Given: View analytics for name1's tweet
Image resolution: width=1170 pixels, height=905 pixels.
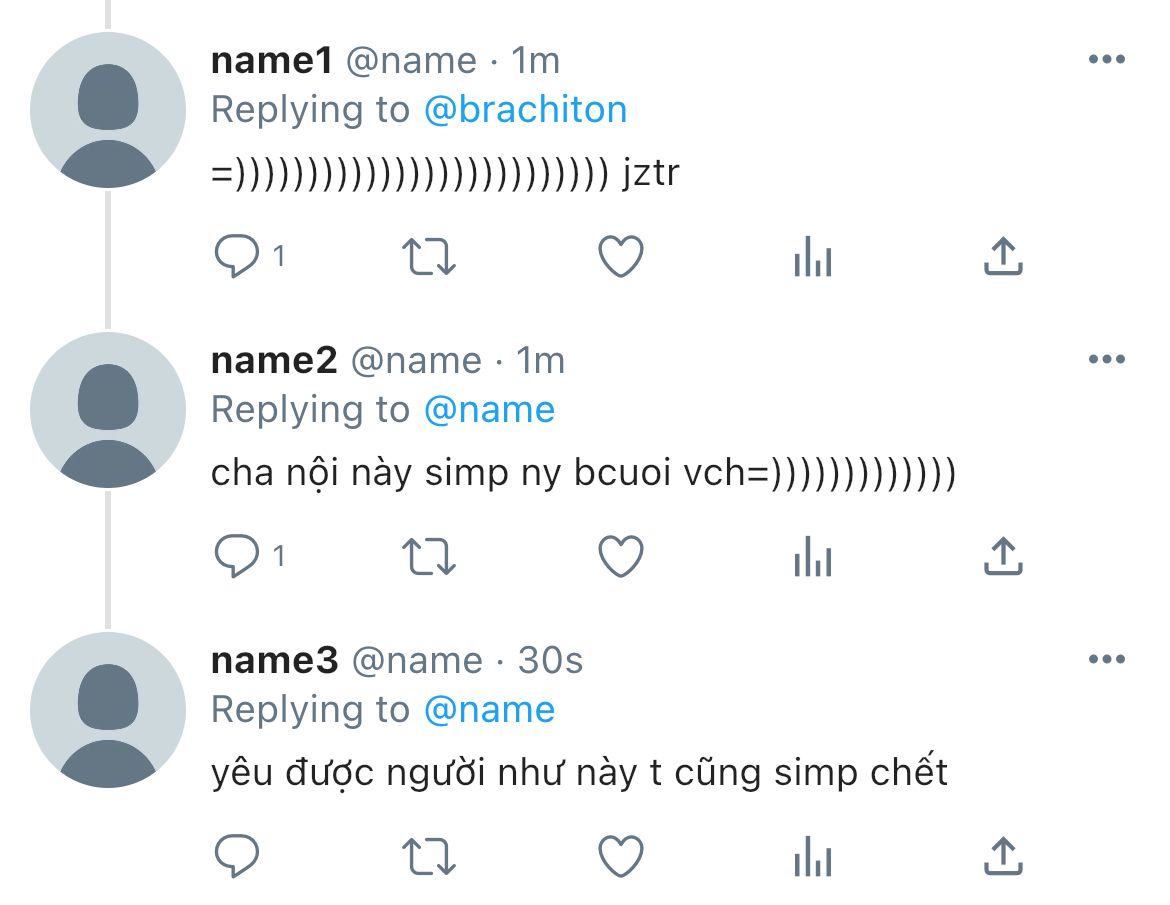Looking at the screenshot, I should coord(813,256).
